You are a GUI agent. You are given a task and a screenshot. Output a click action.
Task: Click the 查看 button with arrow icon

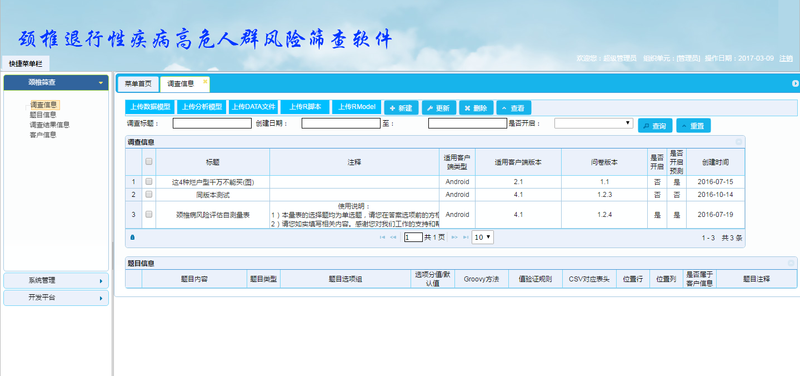tap(514, 108)
